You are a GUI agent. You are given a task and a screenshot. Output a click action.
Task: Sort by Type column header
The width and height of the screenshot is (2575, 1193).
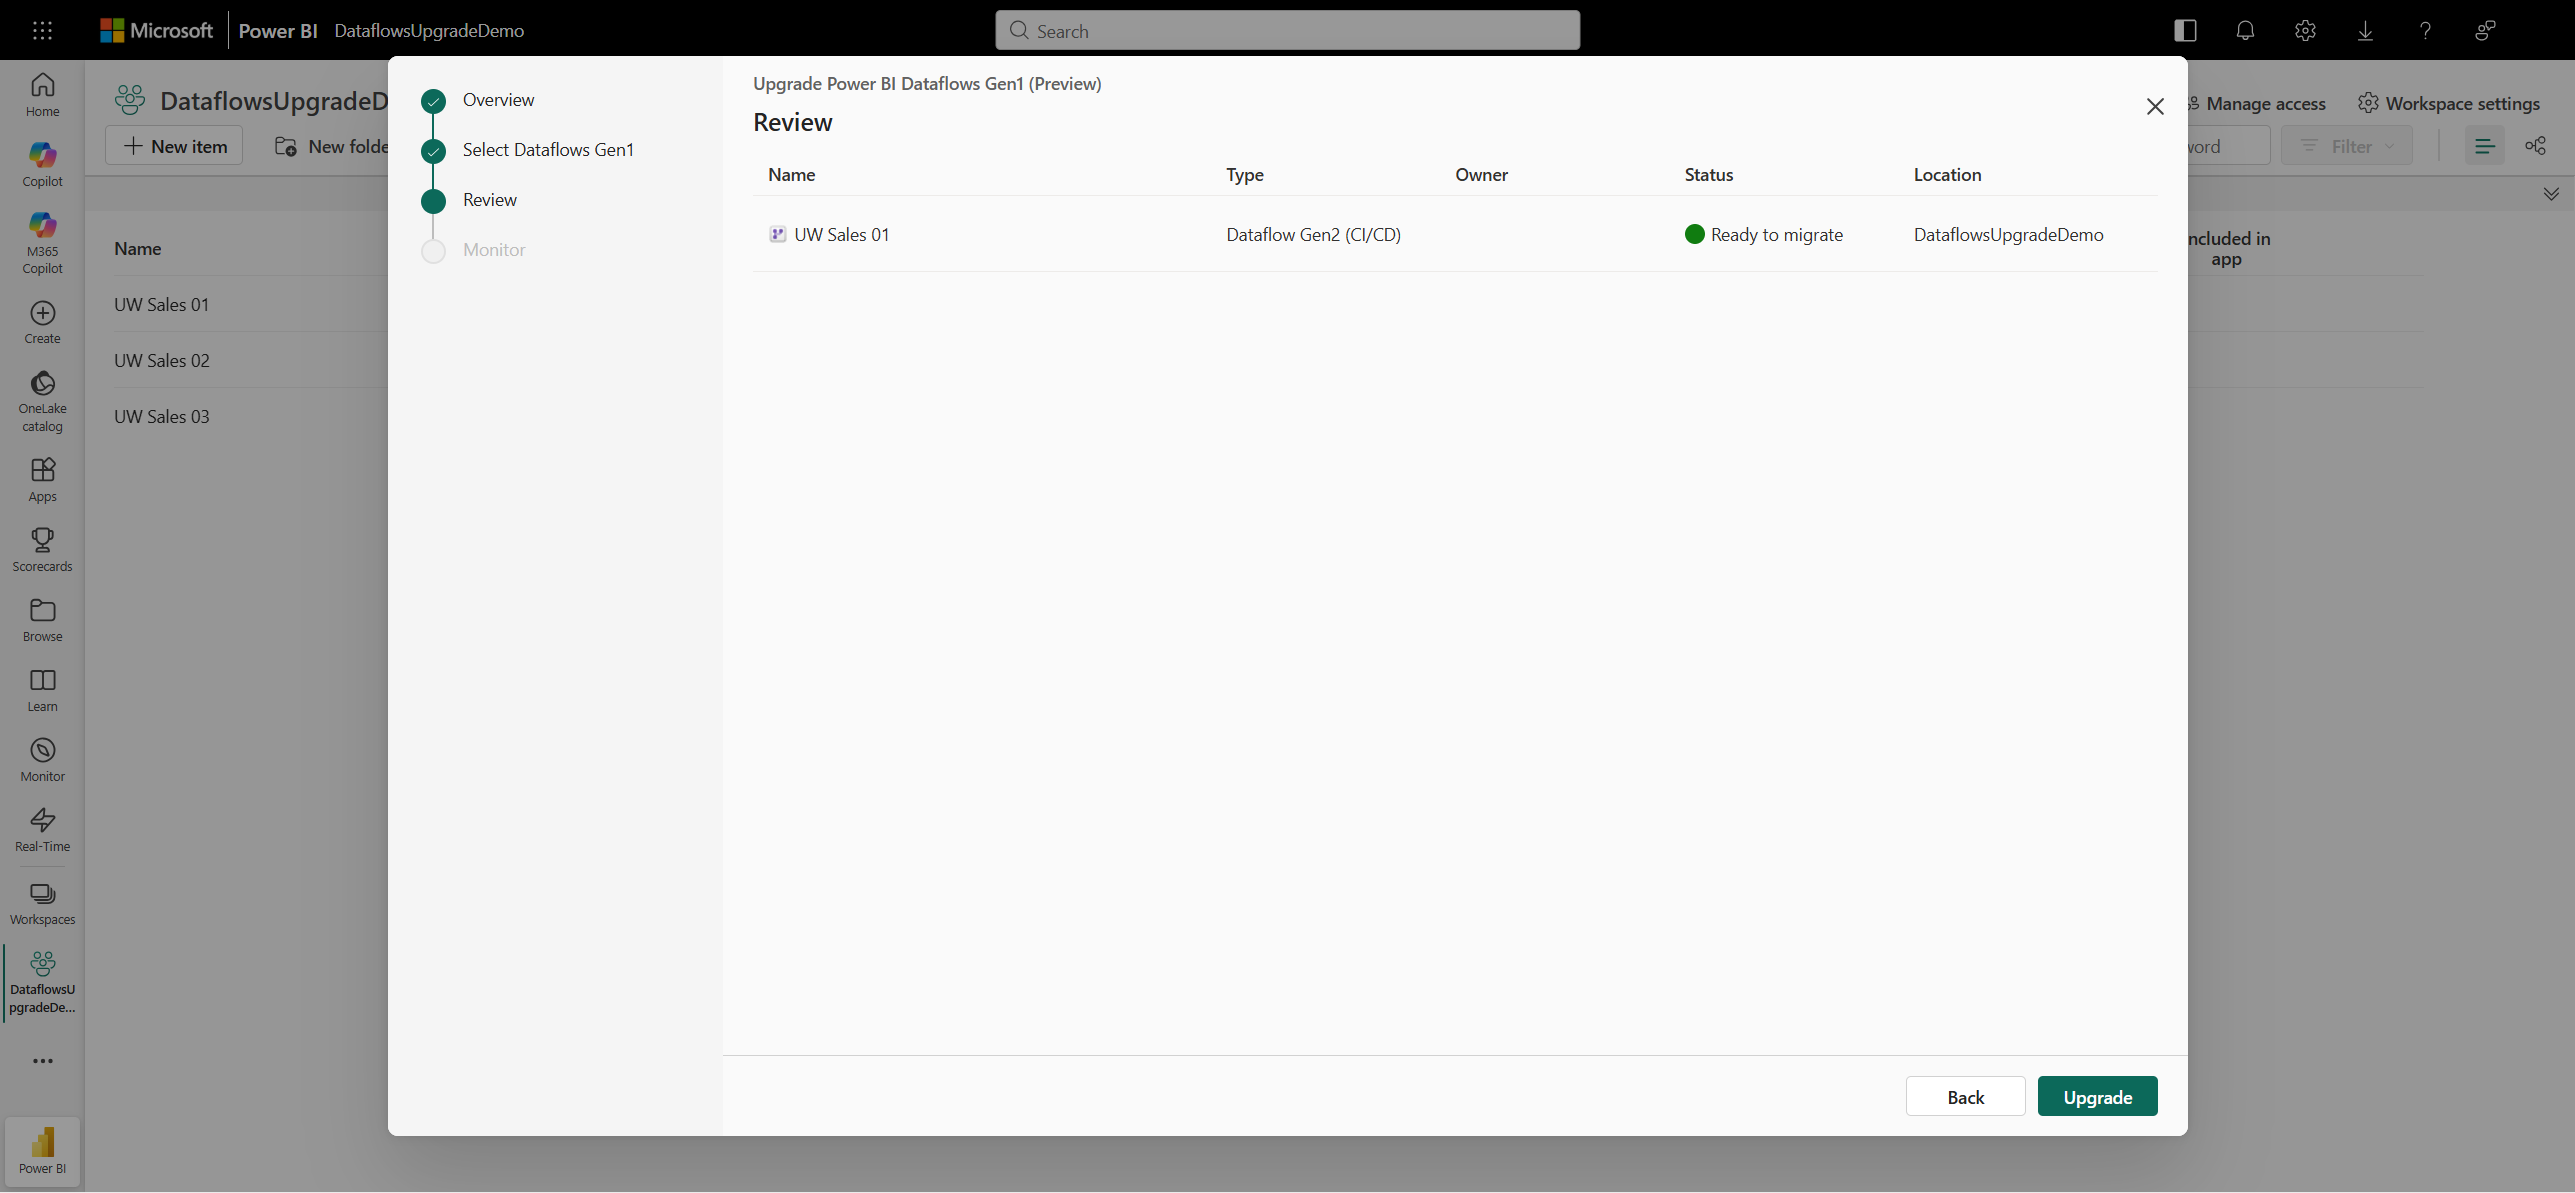tap(1245, 174)
